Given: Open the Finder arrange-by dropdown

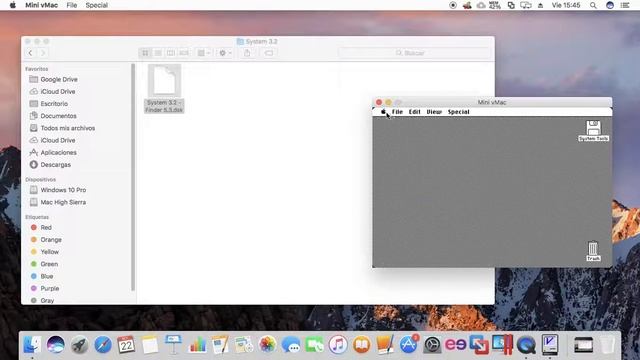Looking at the screenshot, I should pos(203,53).
